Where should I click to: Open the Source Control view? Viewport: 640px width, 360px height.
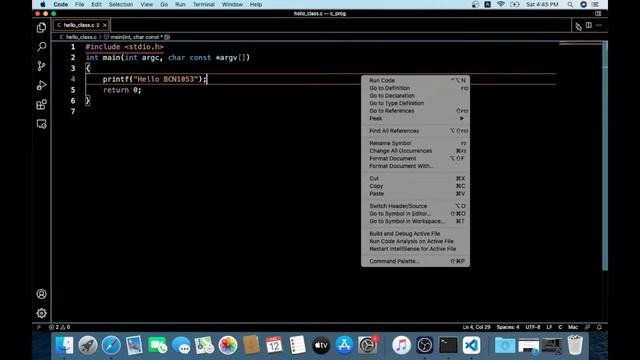pyautogui.click(x=41, y=66)
